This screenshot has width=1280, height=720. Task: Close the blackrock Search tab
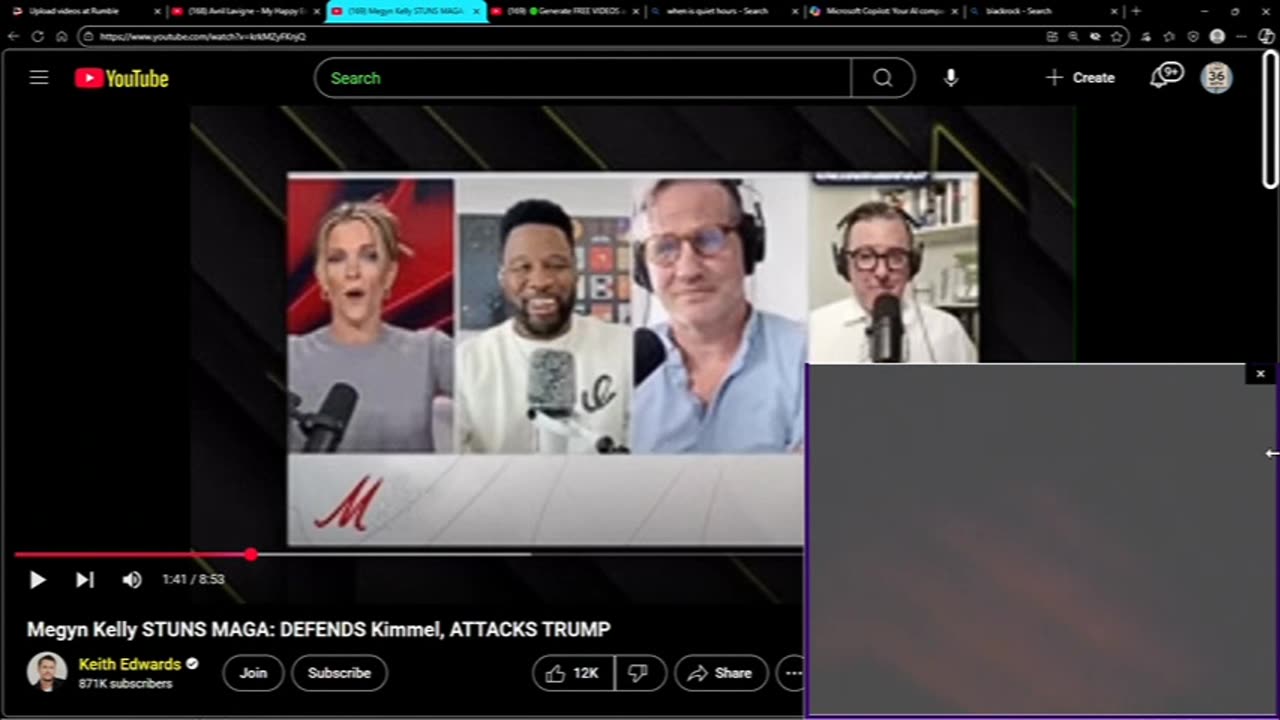[x=1114, y=12]
